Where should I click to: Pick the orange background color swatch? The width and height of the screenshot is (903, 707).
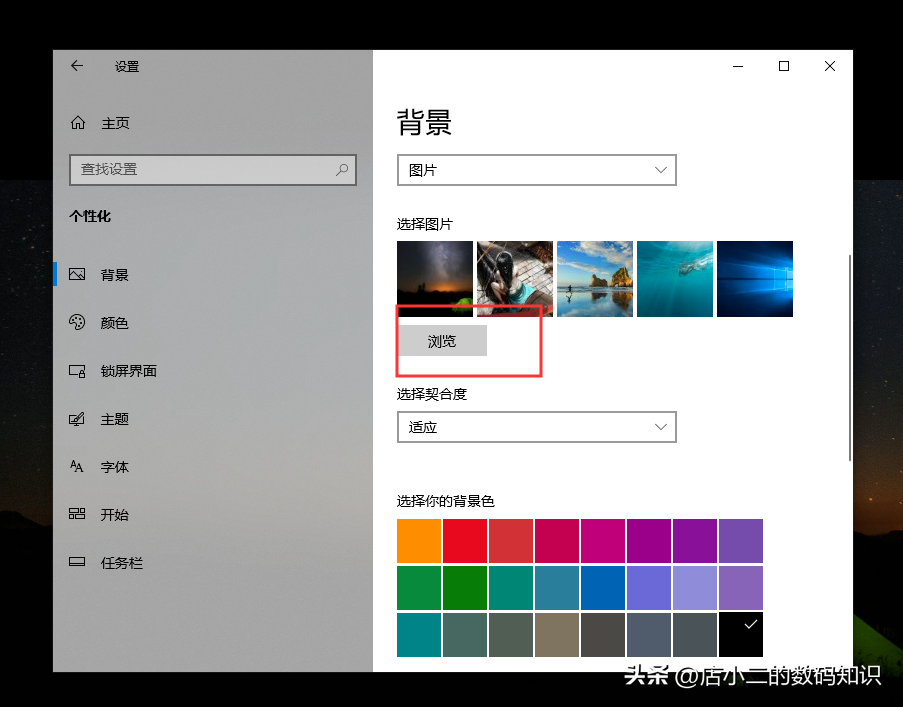pyautogui.click(x=419, y=541)
